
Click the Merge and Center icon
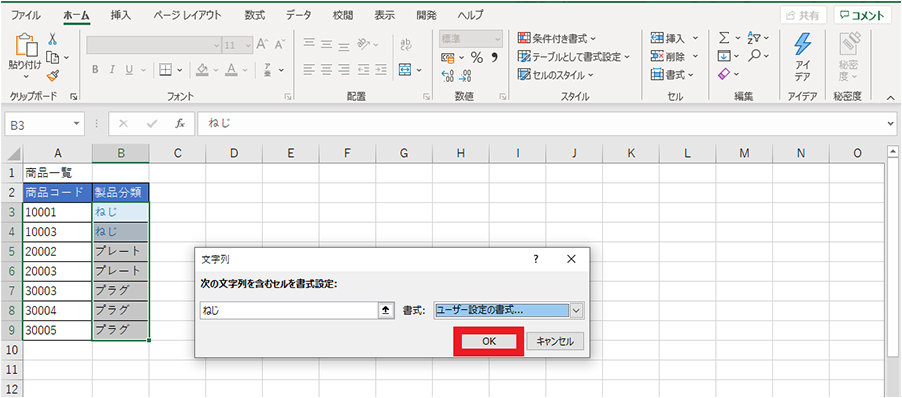pos(405,70)
